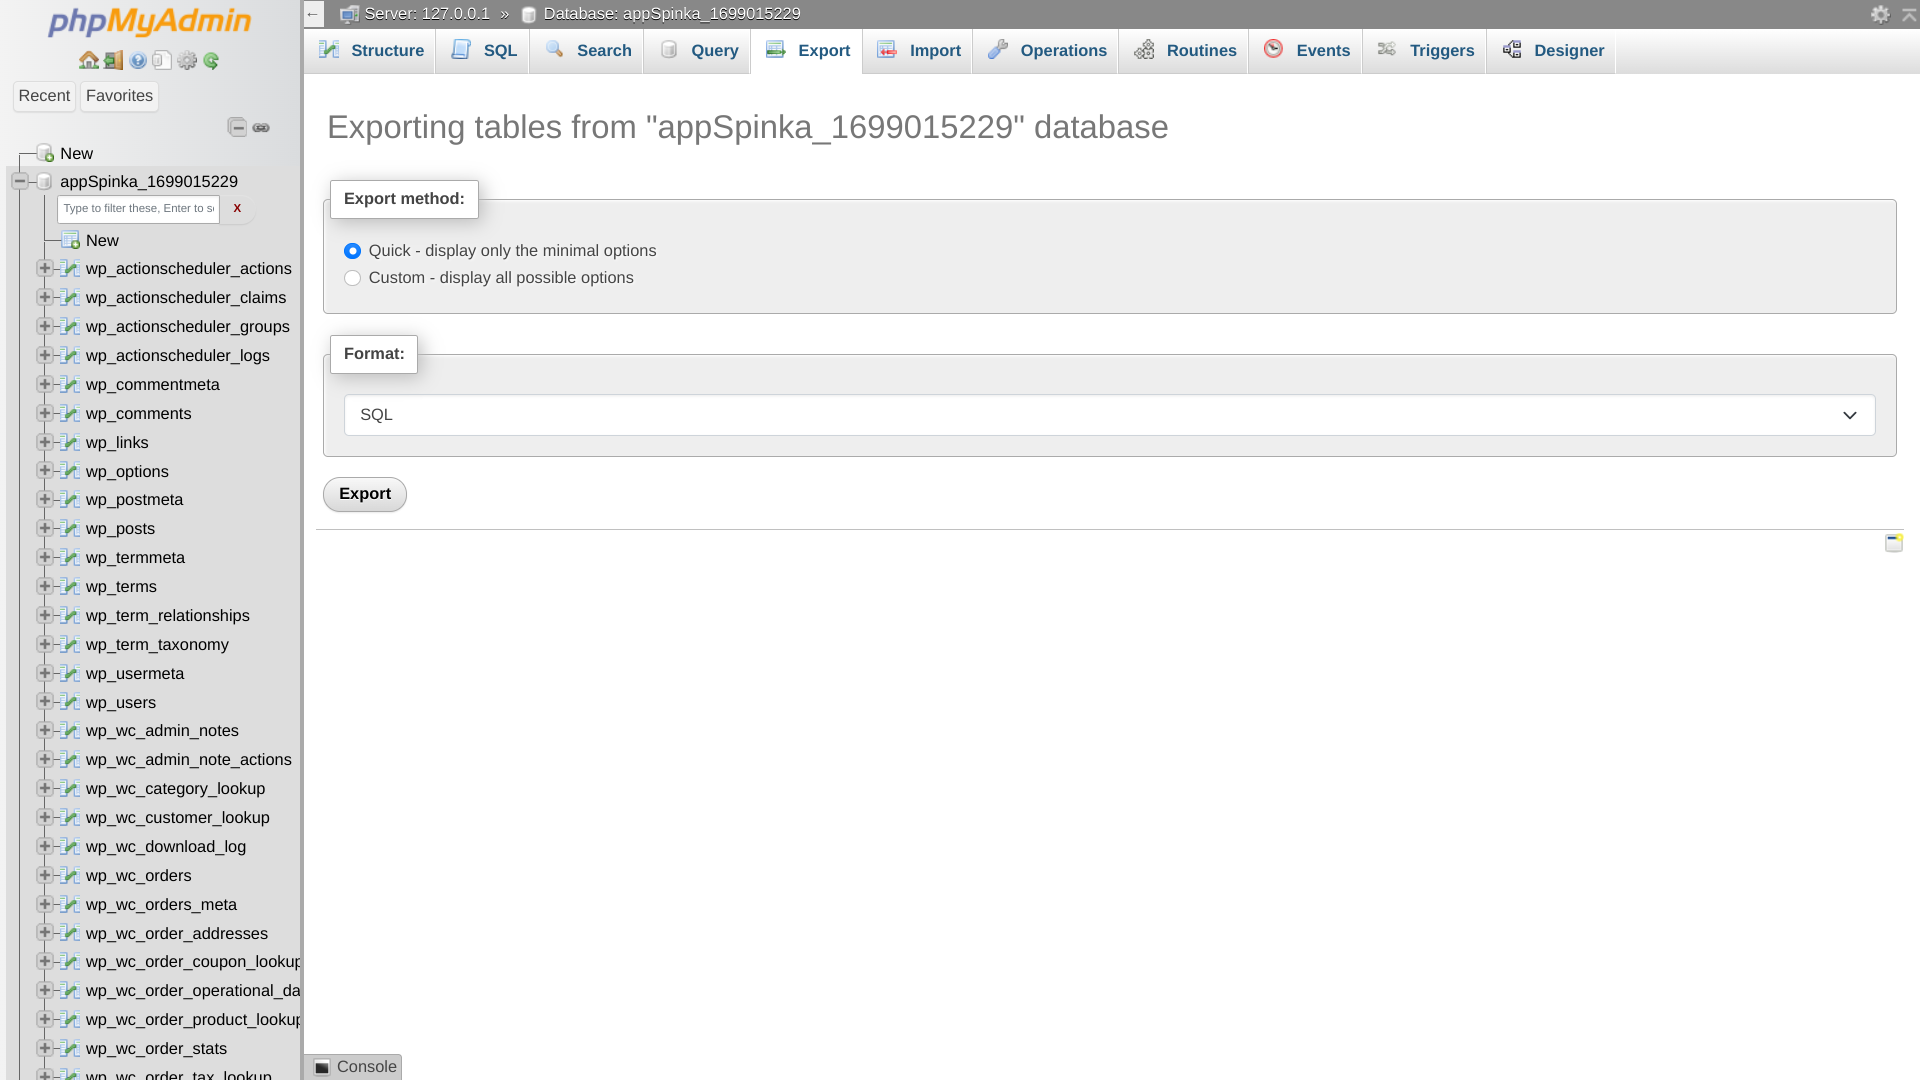Open the phpMyAdmin home icon
The width and height of the screenshot is (1920, 1080).
[x=87, y=60]
